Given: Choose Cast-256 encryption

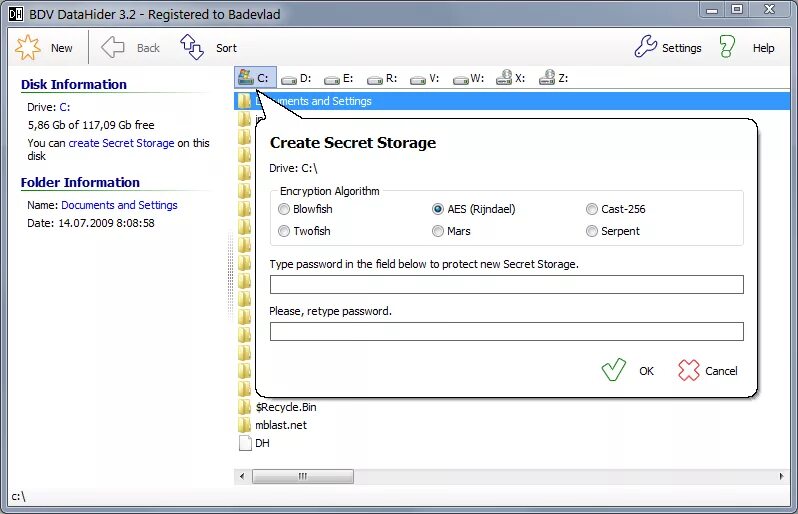Looking at the screenshot, I should tap(591, 209).
